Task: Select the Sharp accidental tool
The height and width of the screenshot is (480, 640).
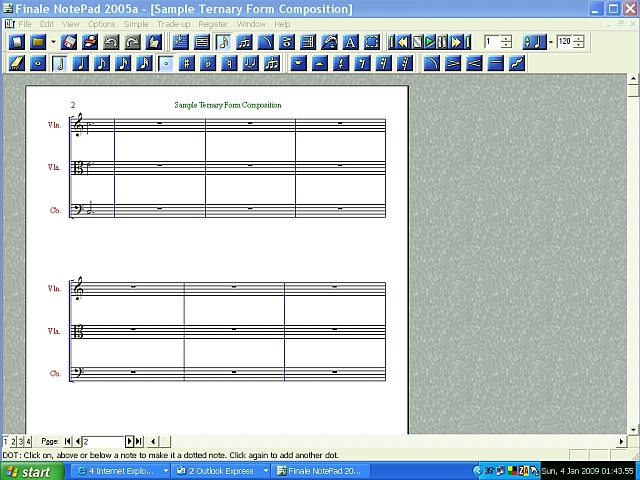Action: coord(187,64)
